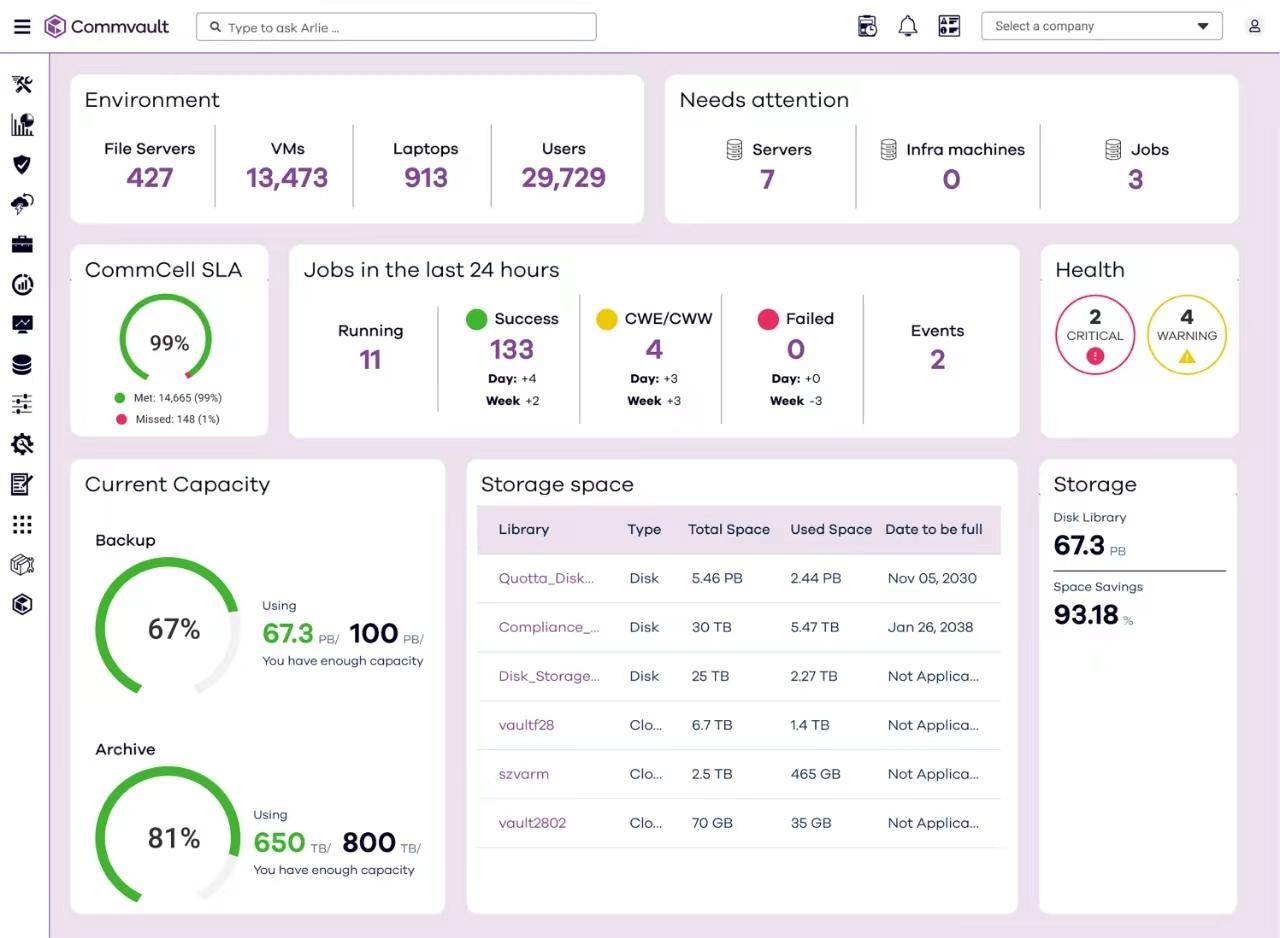Open the Select a company dropdown

point(1102,26)
